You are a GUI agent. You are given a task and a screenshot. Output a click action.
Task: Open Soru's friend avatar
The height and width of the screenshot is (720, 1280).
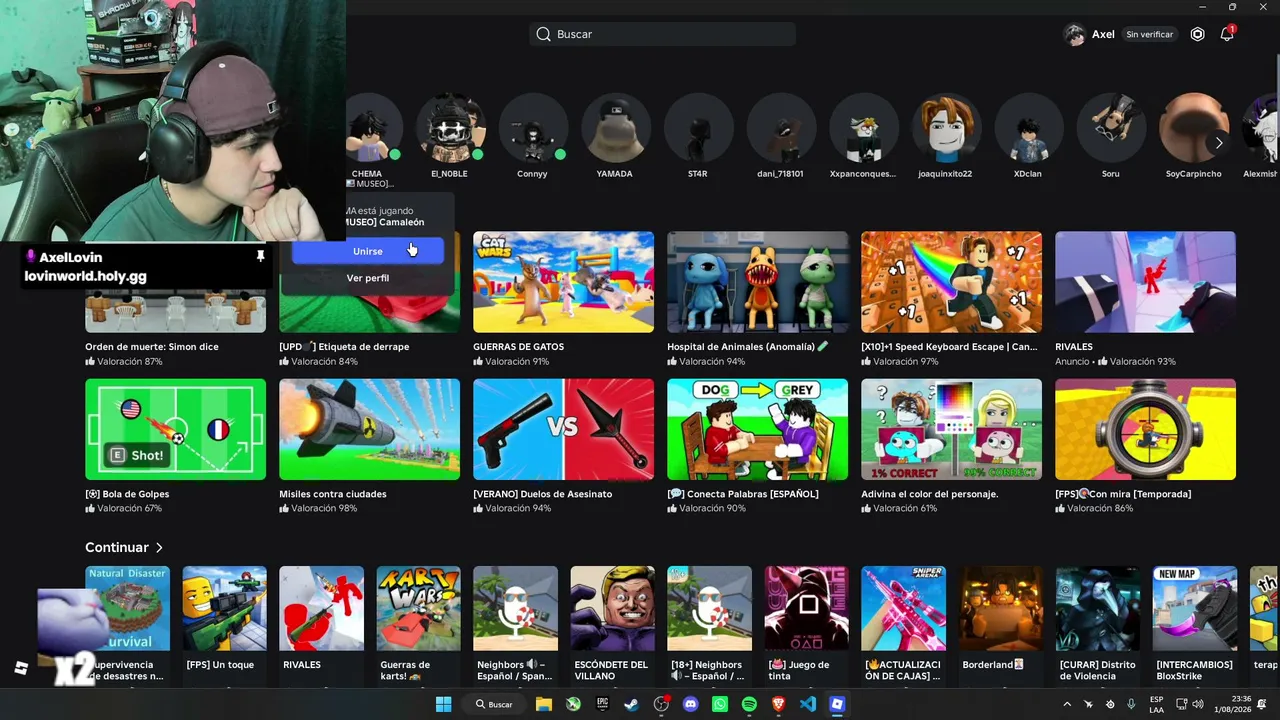click(x=1110, y=128)
